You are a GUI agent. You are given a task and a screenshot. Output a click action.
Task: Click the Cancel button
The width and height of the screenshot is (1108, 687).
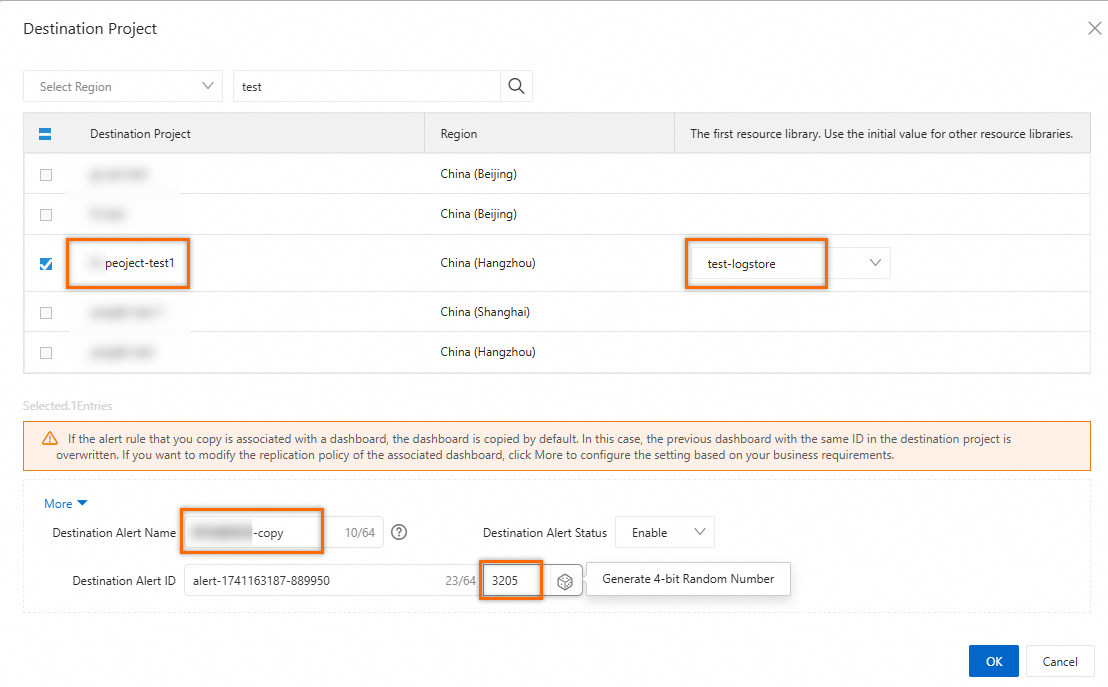(x=1060, y=661)
